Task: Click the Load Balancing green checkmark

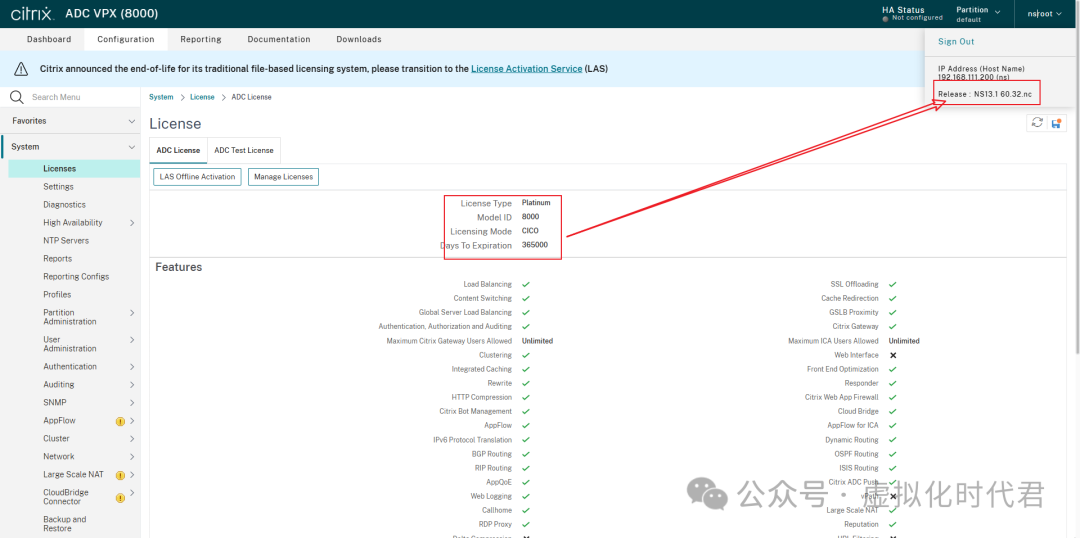Action: pyautogui.click(x=526, y=284)
